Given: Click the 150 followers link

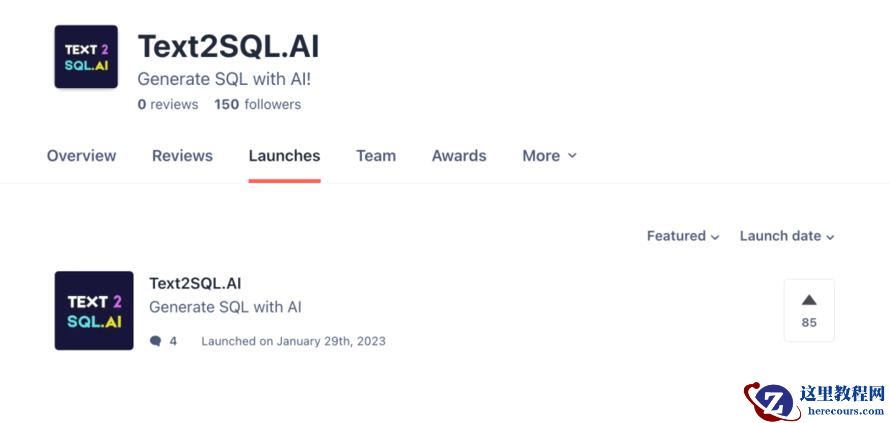Looking at the screenshot, I should point(257,104).
